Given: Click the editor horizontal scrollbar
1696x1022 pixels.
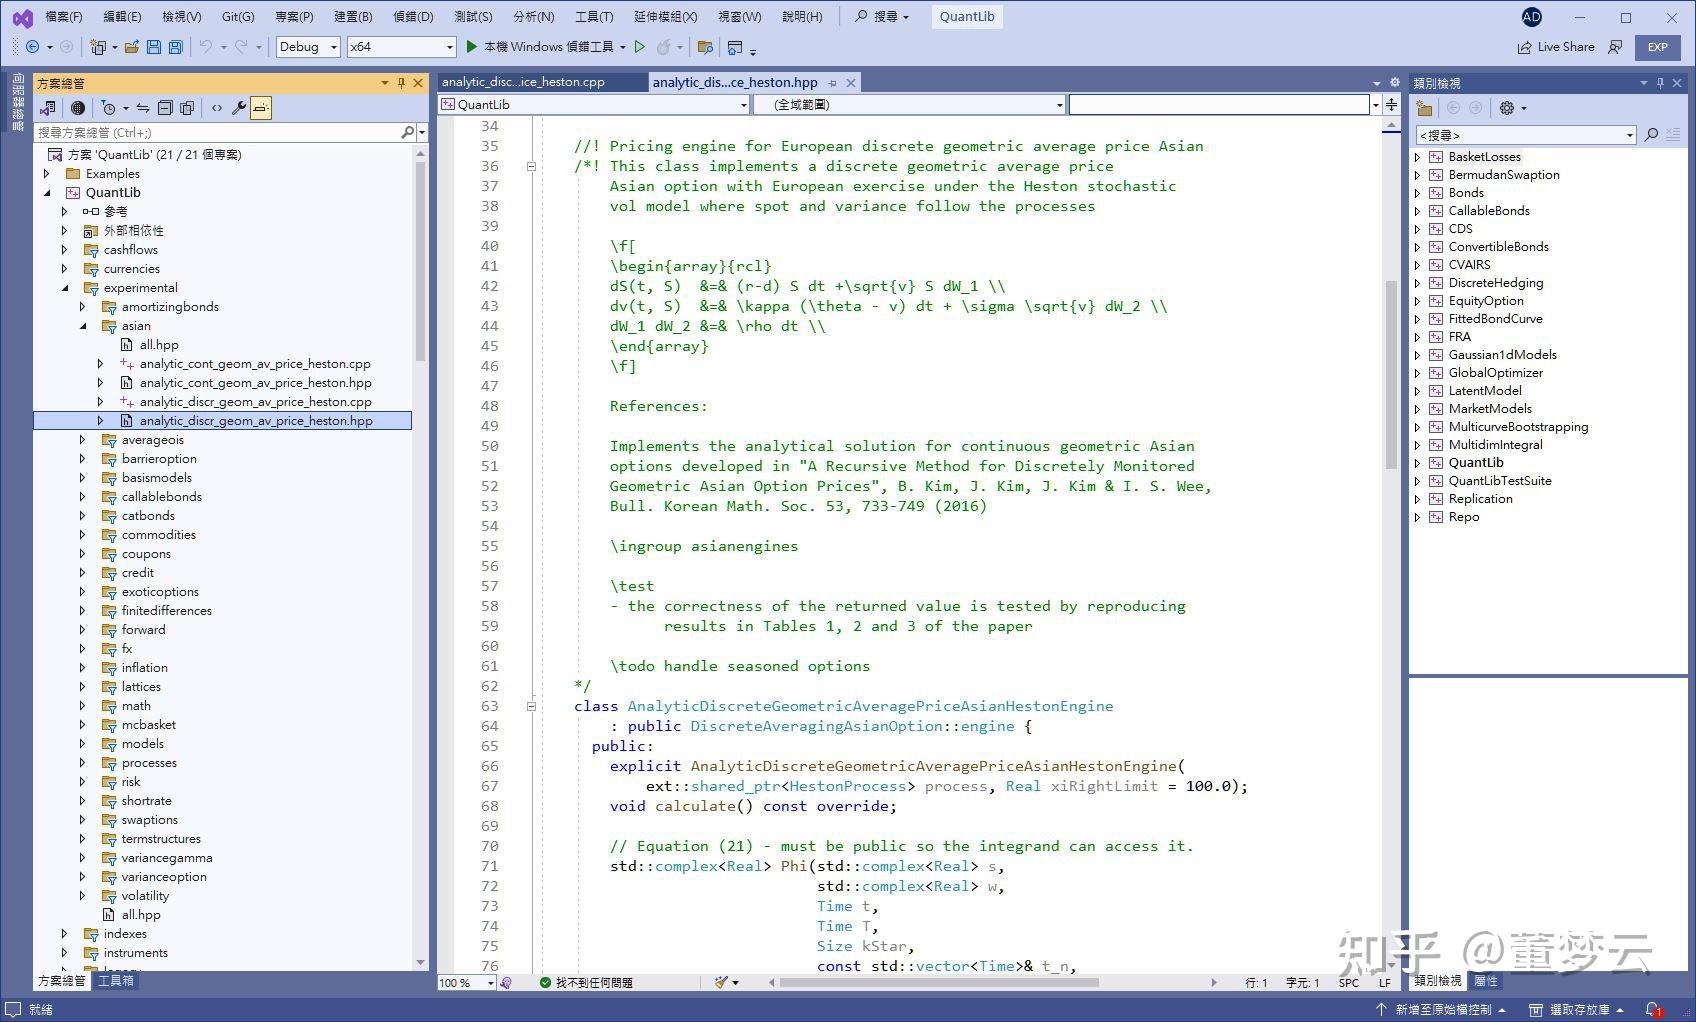Looking at the screenshot, I should [x=939, y=983].
